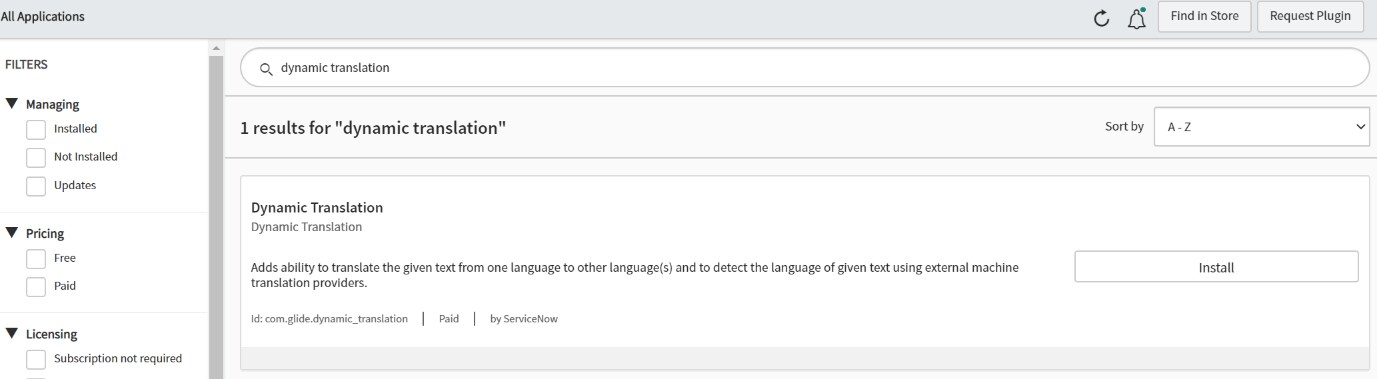Enable the Not Installed filter

36,157
